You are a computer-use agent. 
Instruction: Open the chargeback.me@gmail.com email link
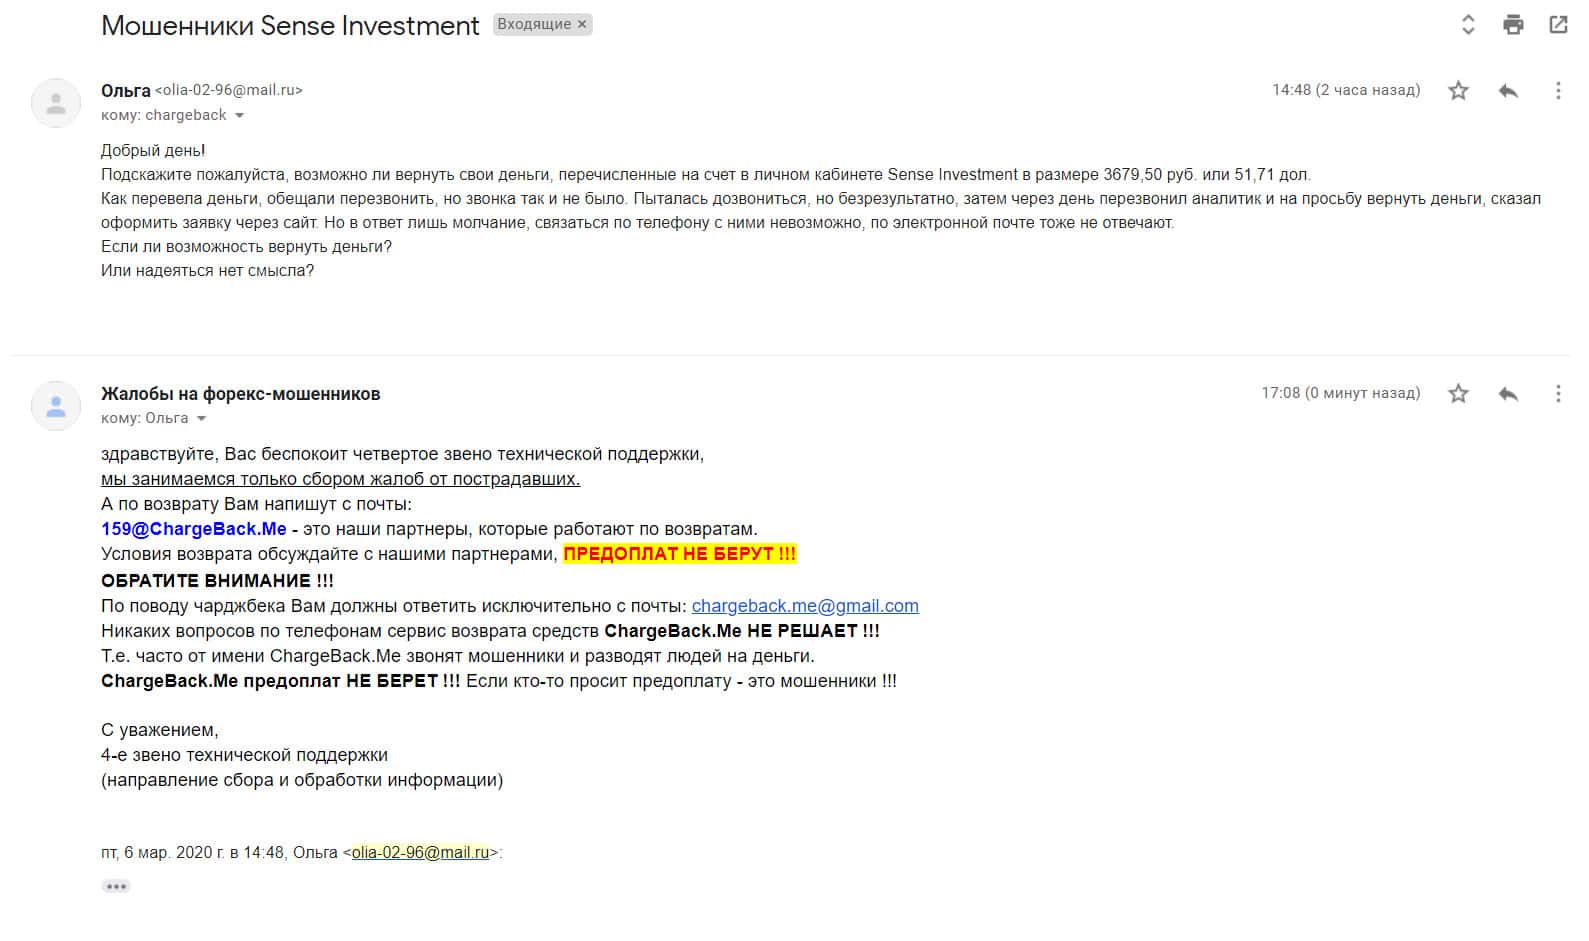pos(804,606)
